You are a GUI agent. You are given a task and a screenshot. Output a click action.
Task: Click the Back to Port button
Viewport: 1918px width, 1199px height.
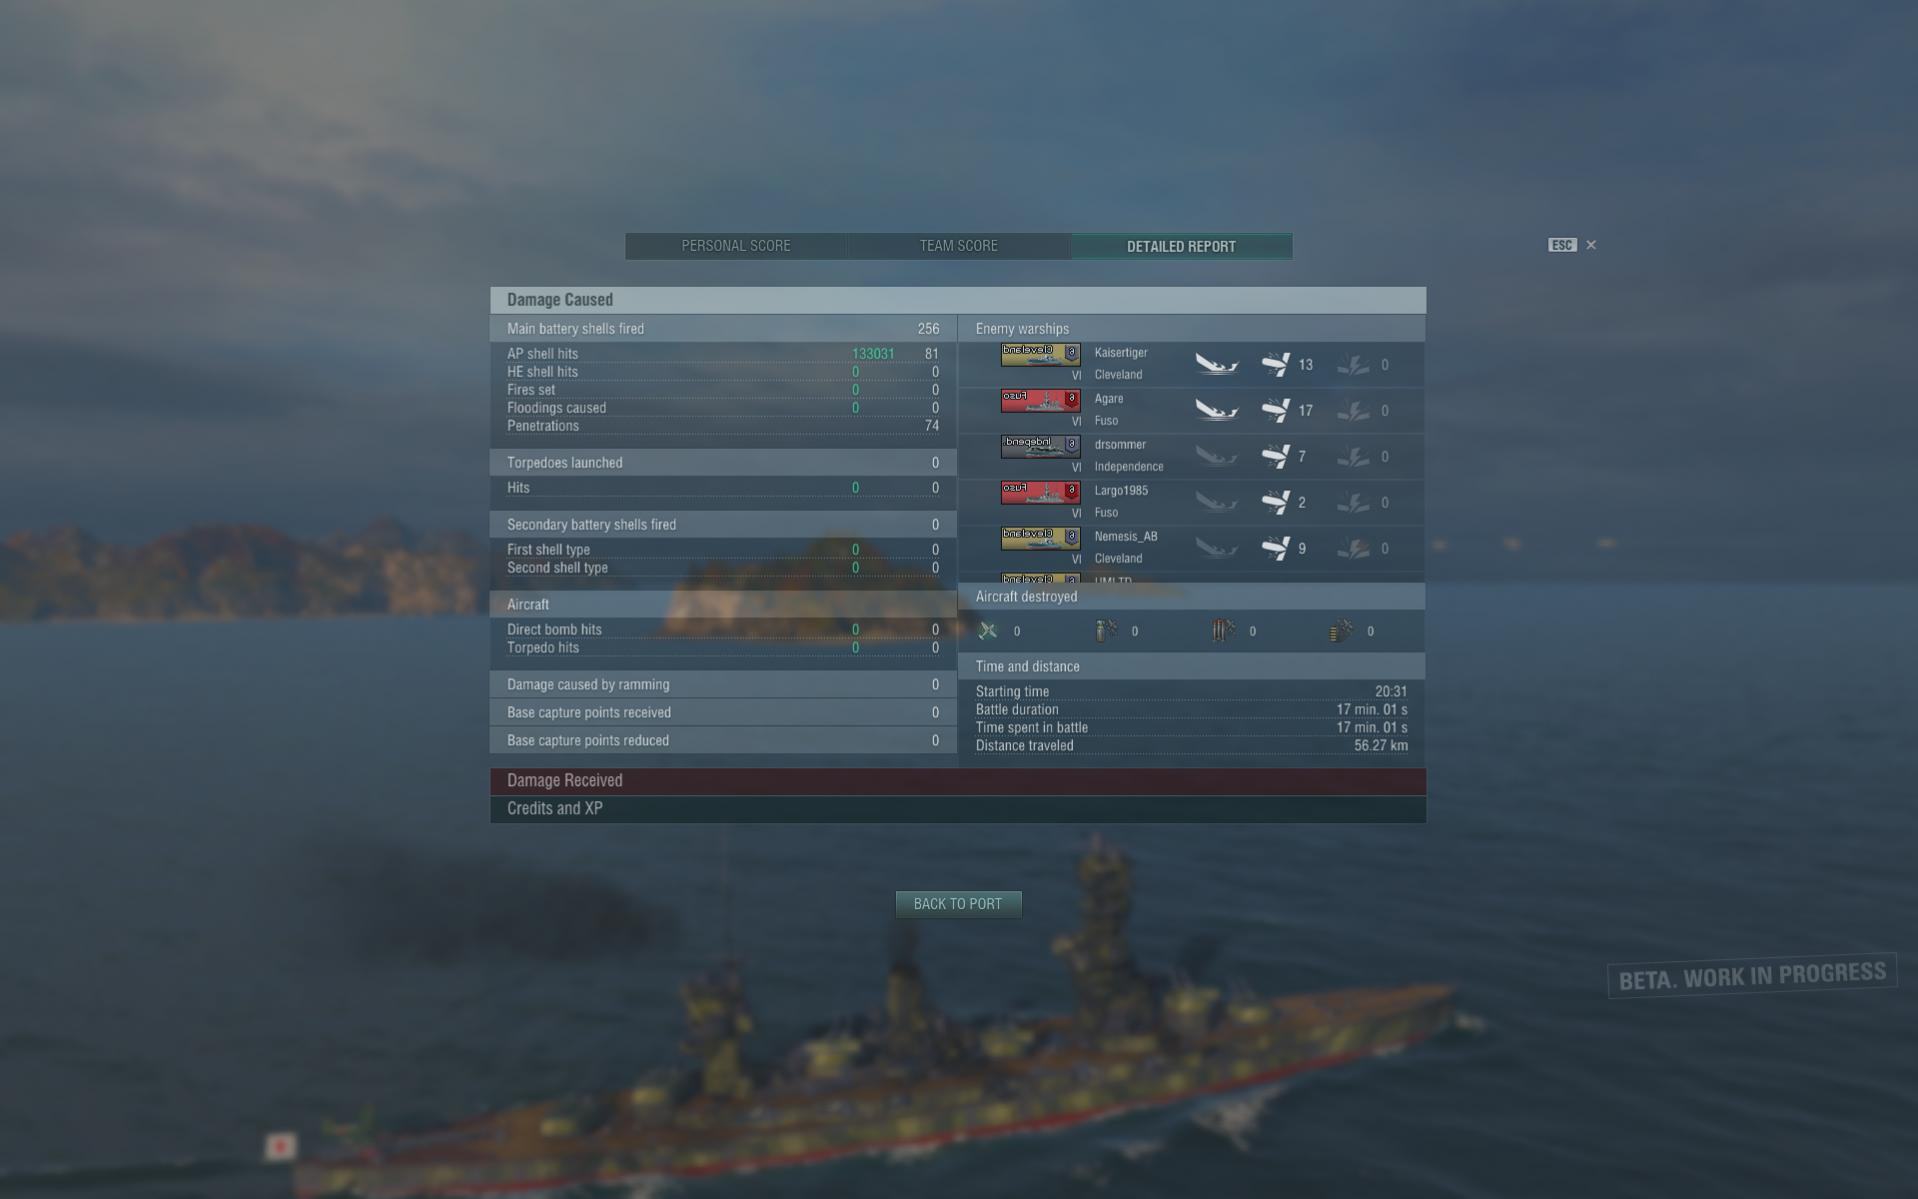958,904
